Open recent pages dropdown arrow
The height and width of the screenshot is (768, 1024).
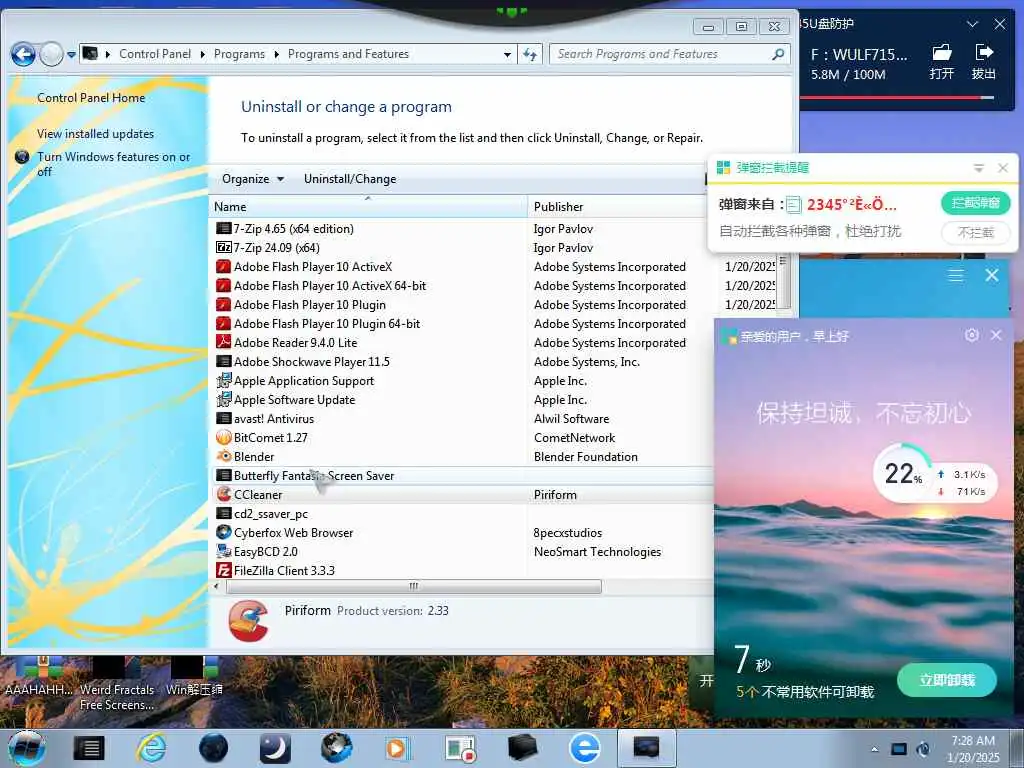[x=71, y=54]
